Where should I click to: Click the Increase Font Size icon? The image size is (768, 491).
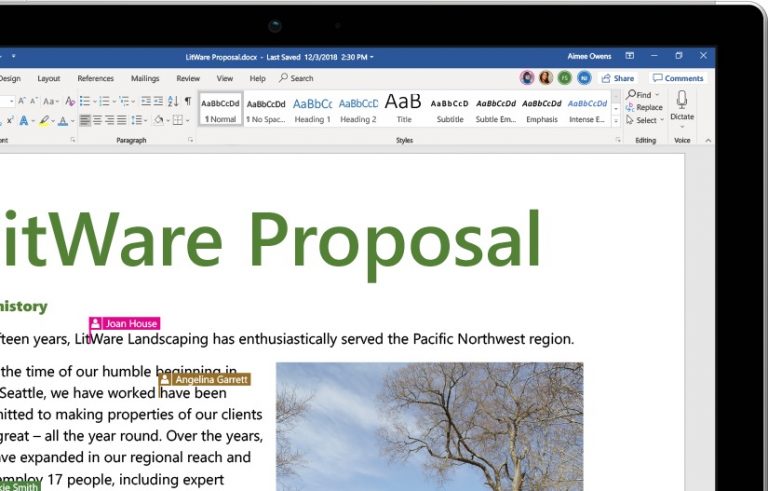(22, 101)
